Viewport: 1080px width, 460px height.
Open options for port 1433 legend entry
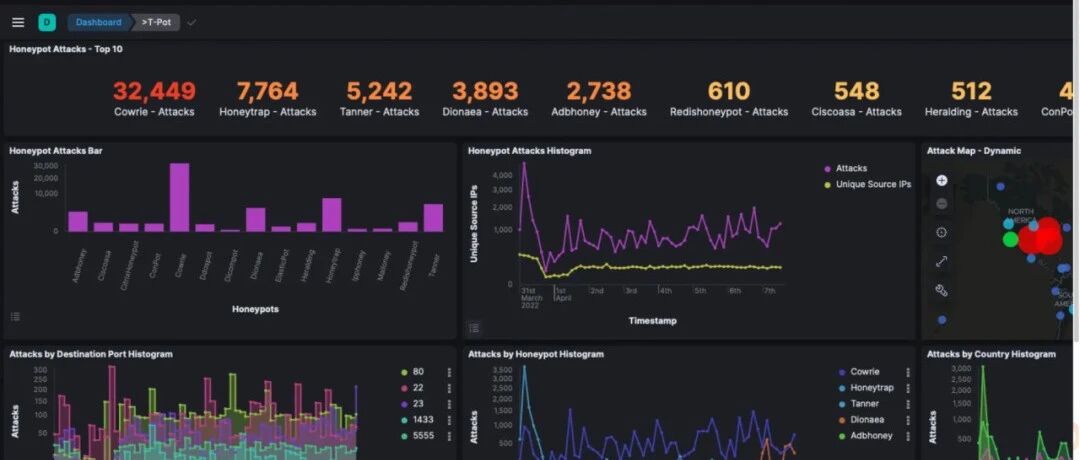[449, 420]
